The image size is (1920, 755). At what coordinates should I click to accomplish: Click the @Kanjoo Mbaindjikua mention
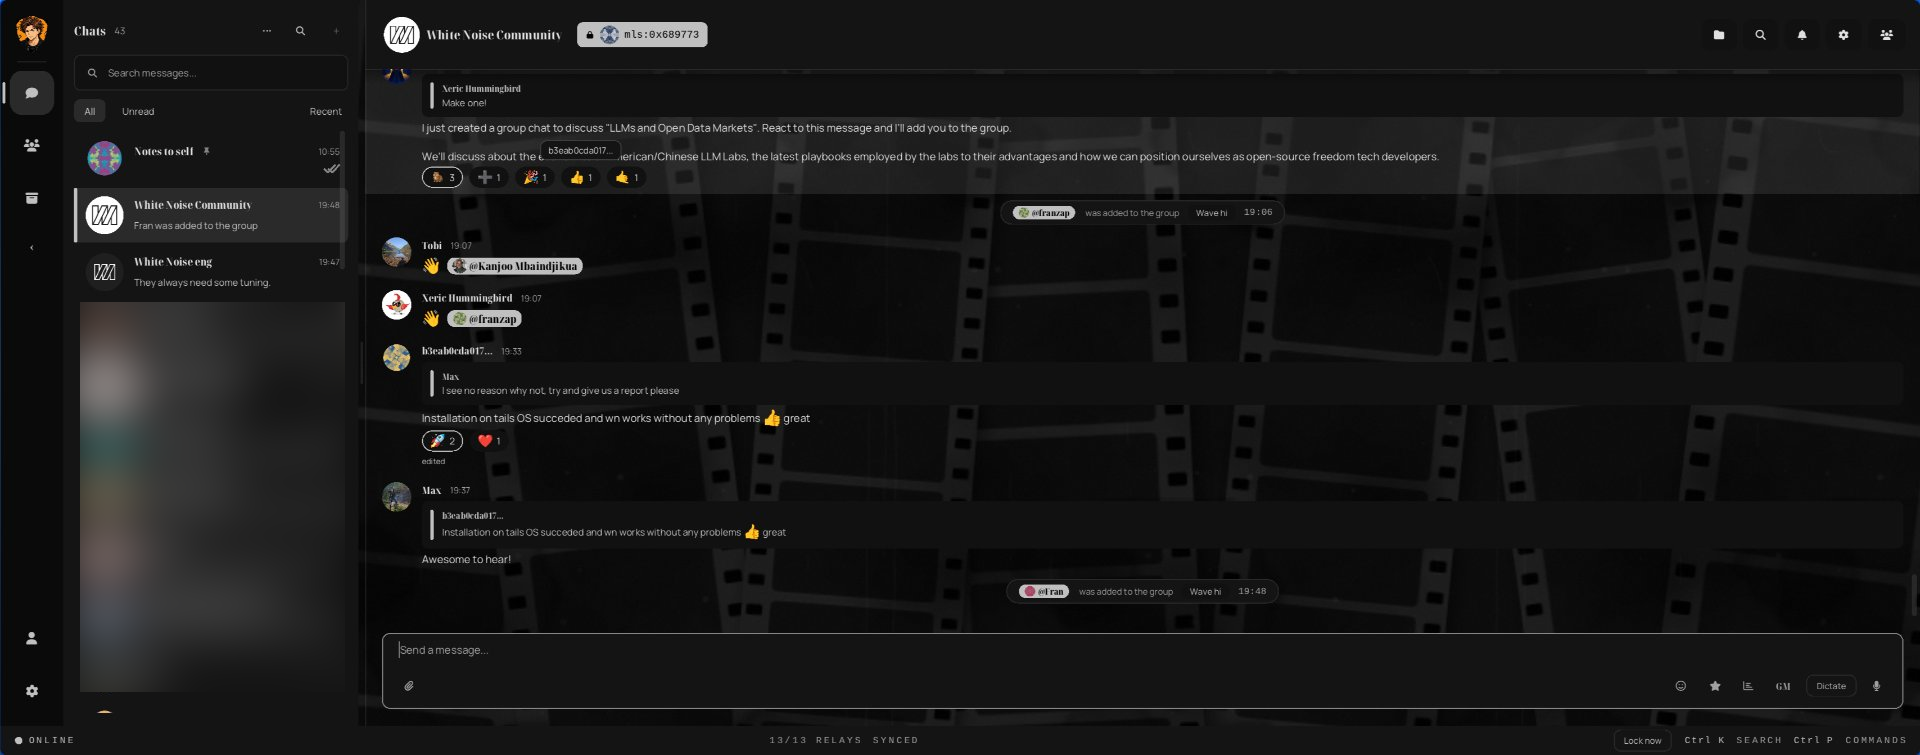[x=515, y=266]
